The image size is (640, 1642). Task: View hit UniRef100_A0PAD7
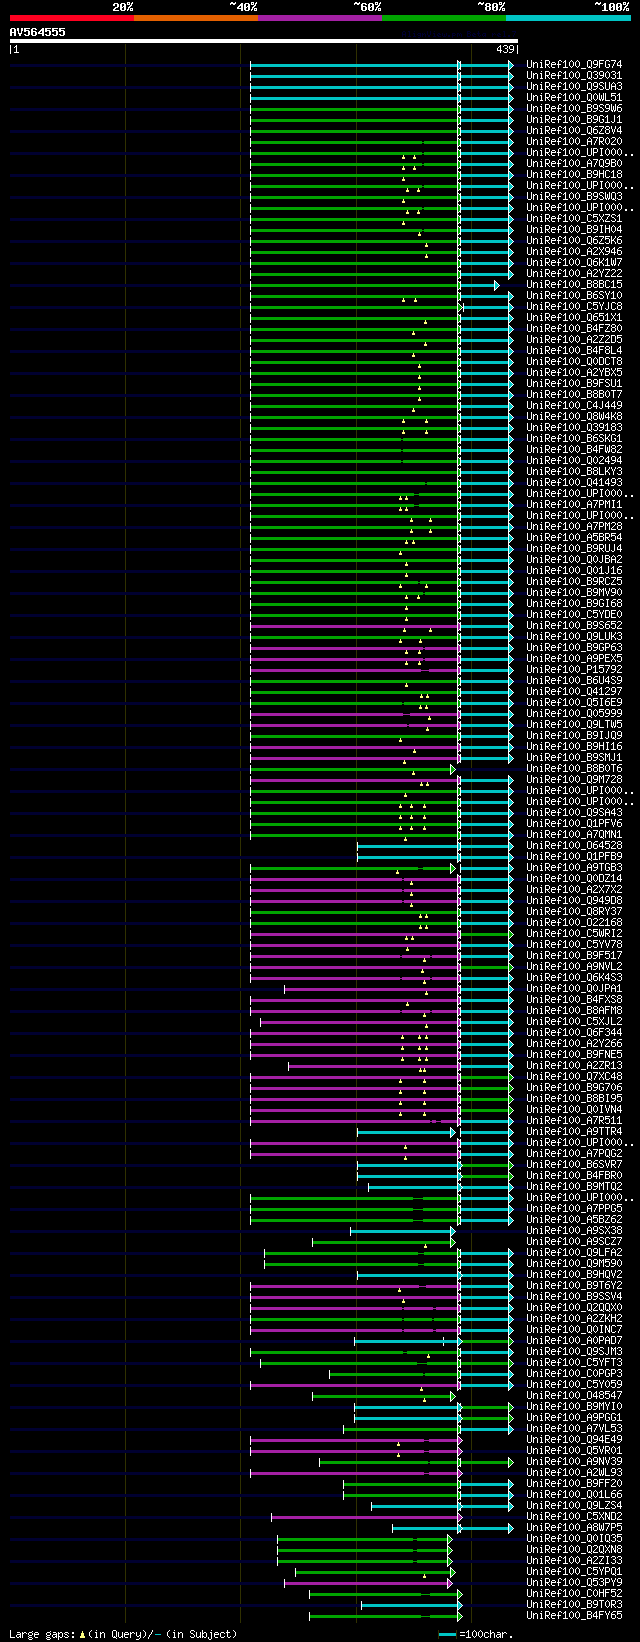574,1341
